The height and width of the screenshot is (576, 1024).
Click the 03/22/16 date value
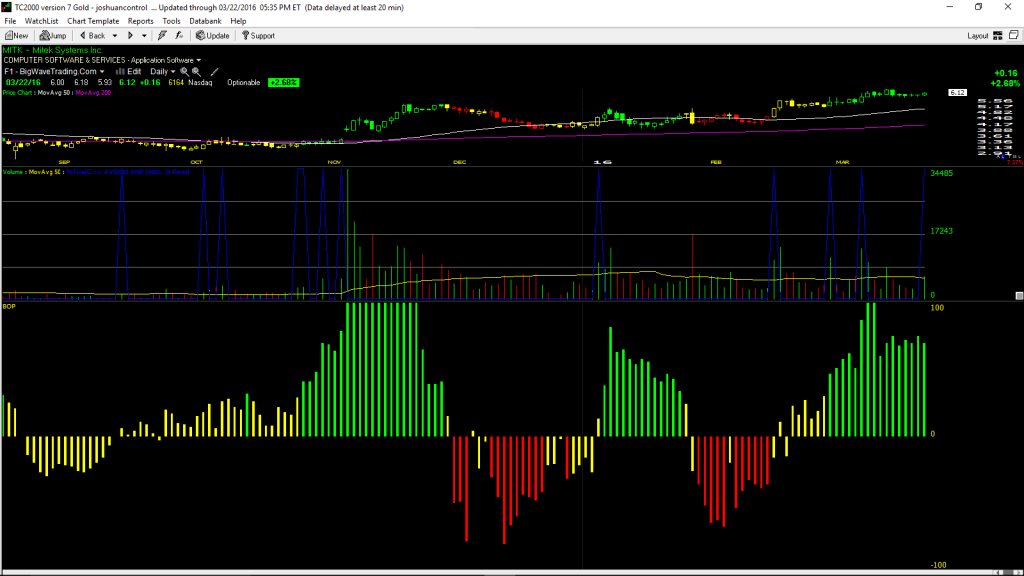tap(23, 83)
